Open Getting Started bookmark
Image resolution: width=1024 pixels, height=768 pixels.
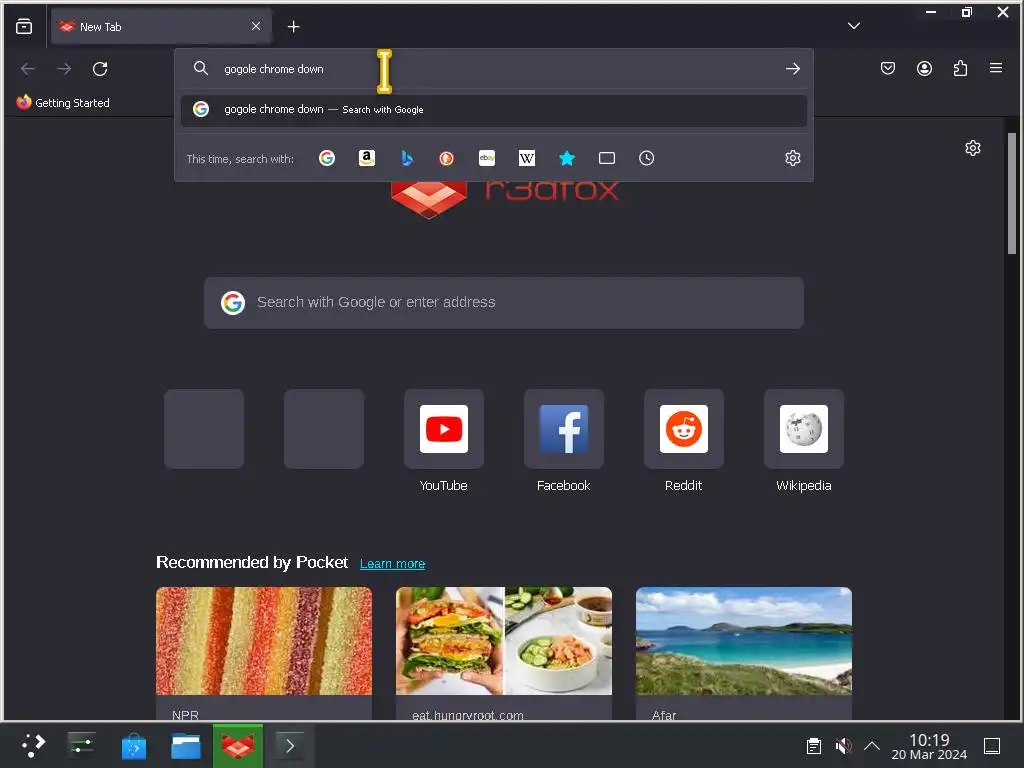pyautogui.click(x=63, y=103)
